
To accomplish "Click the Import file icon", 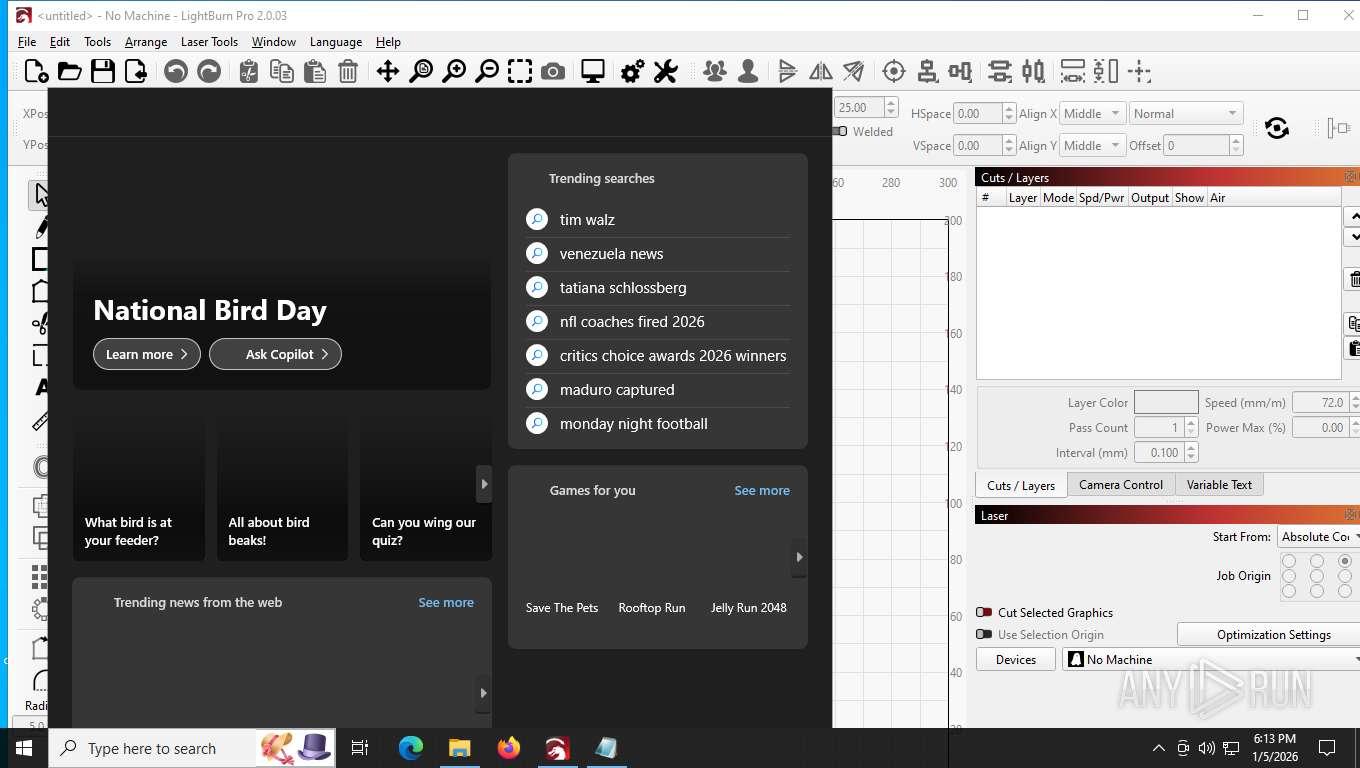I will click(135, 71).
